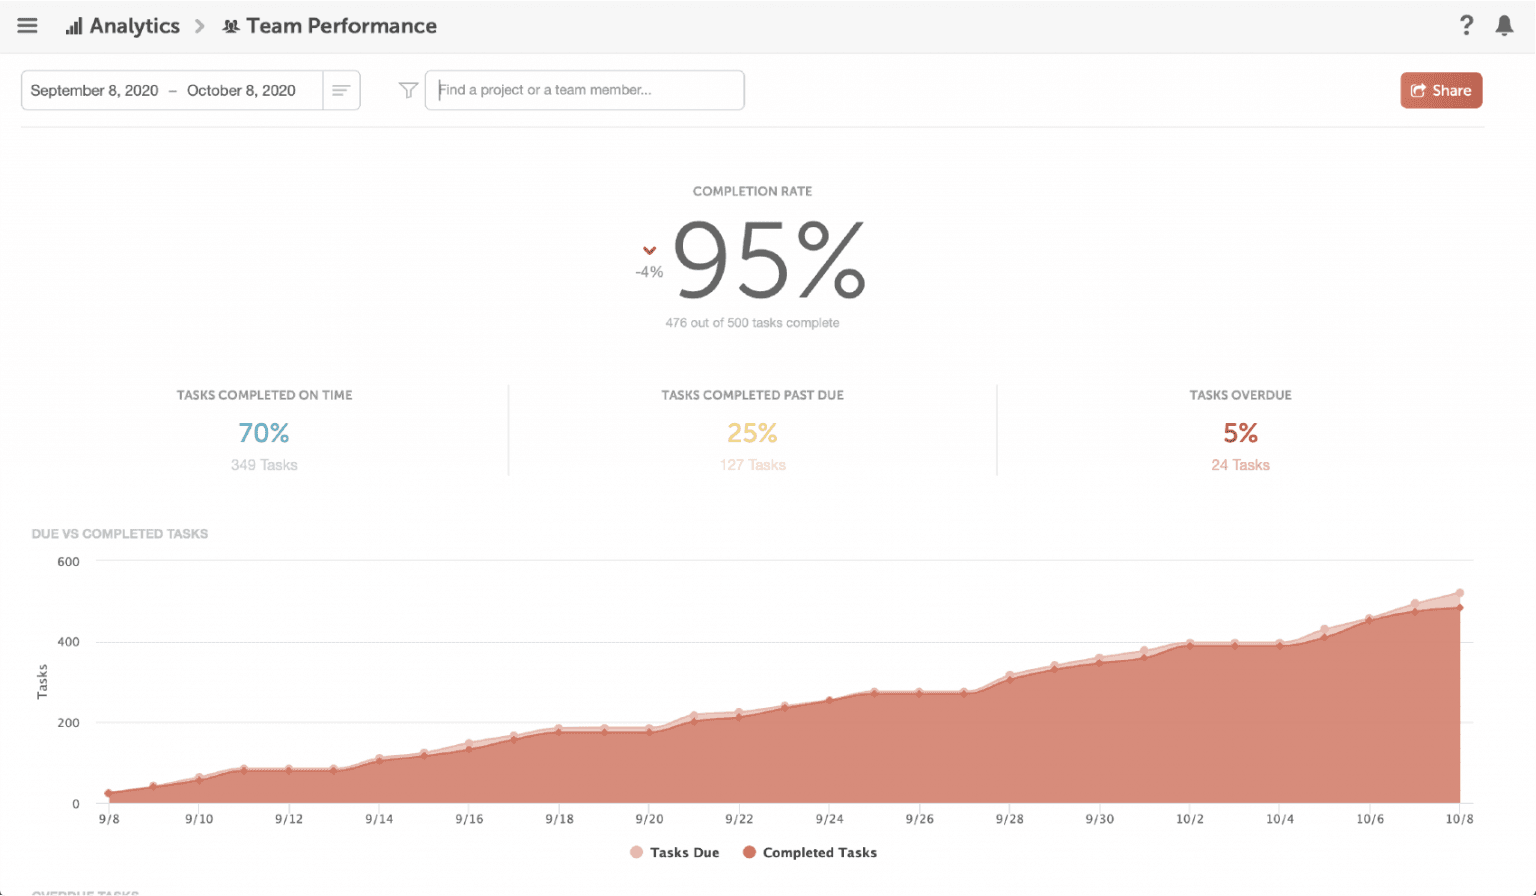Check notifications via the bell icon
The image size is (1536, 896).
[x=1504, y=25]
